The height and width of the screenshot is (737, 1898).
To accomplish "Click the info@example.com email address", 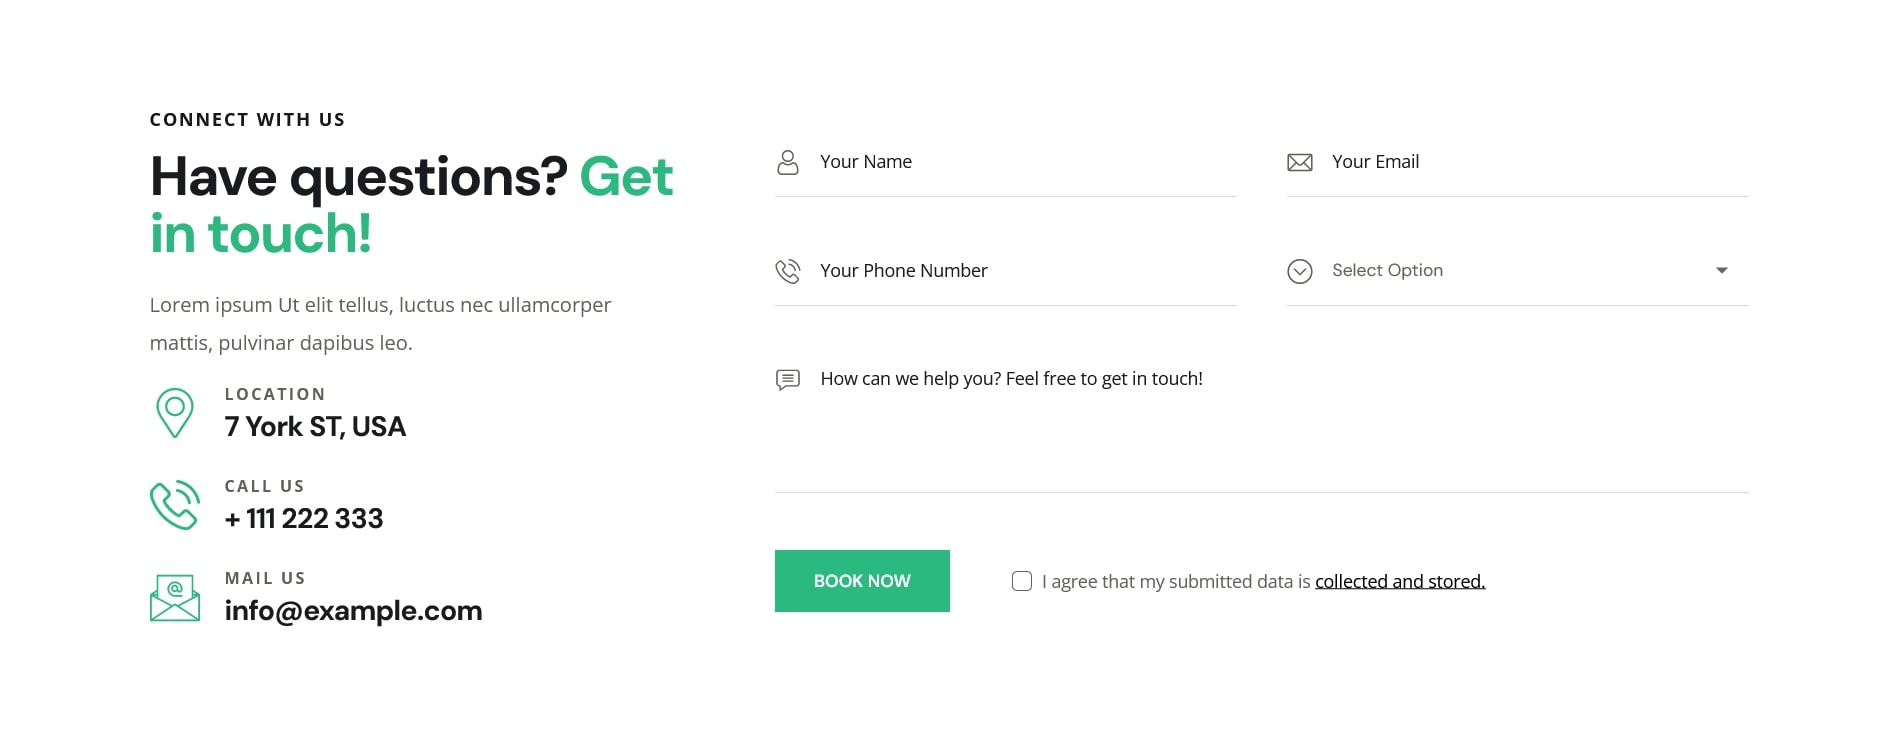I will pos(353,611).
